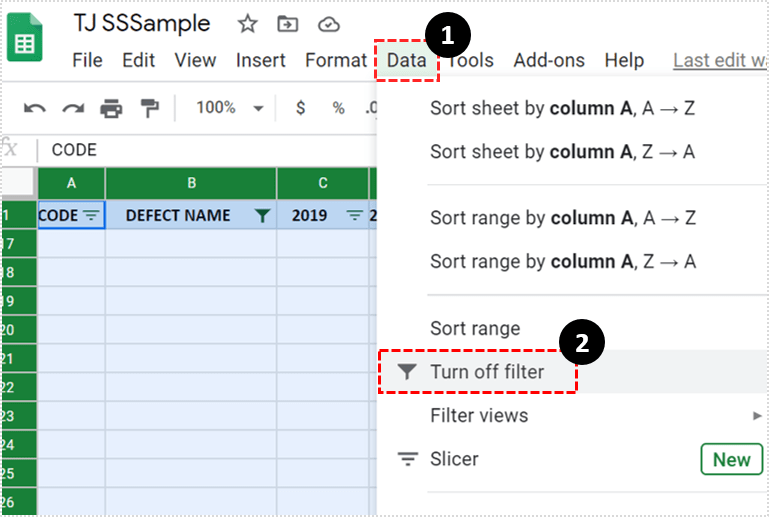Redo the last action

[x=73, y=108]
